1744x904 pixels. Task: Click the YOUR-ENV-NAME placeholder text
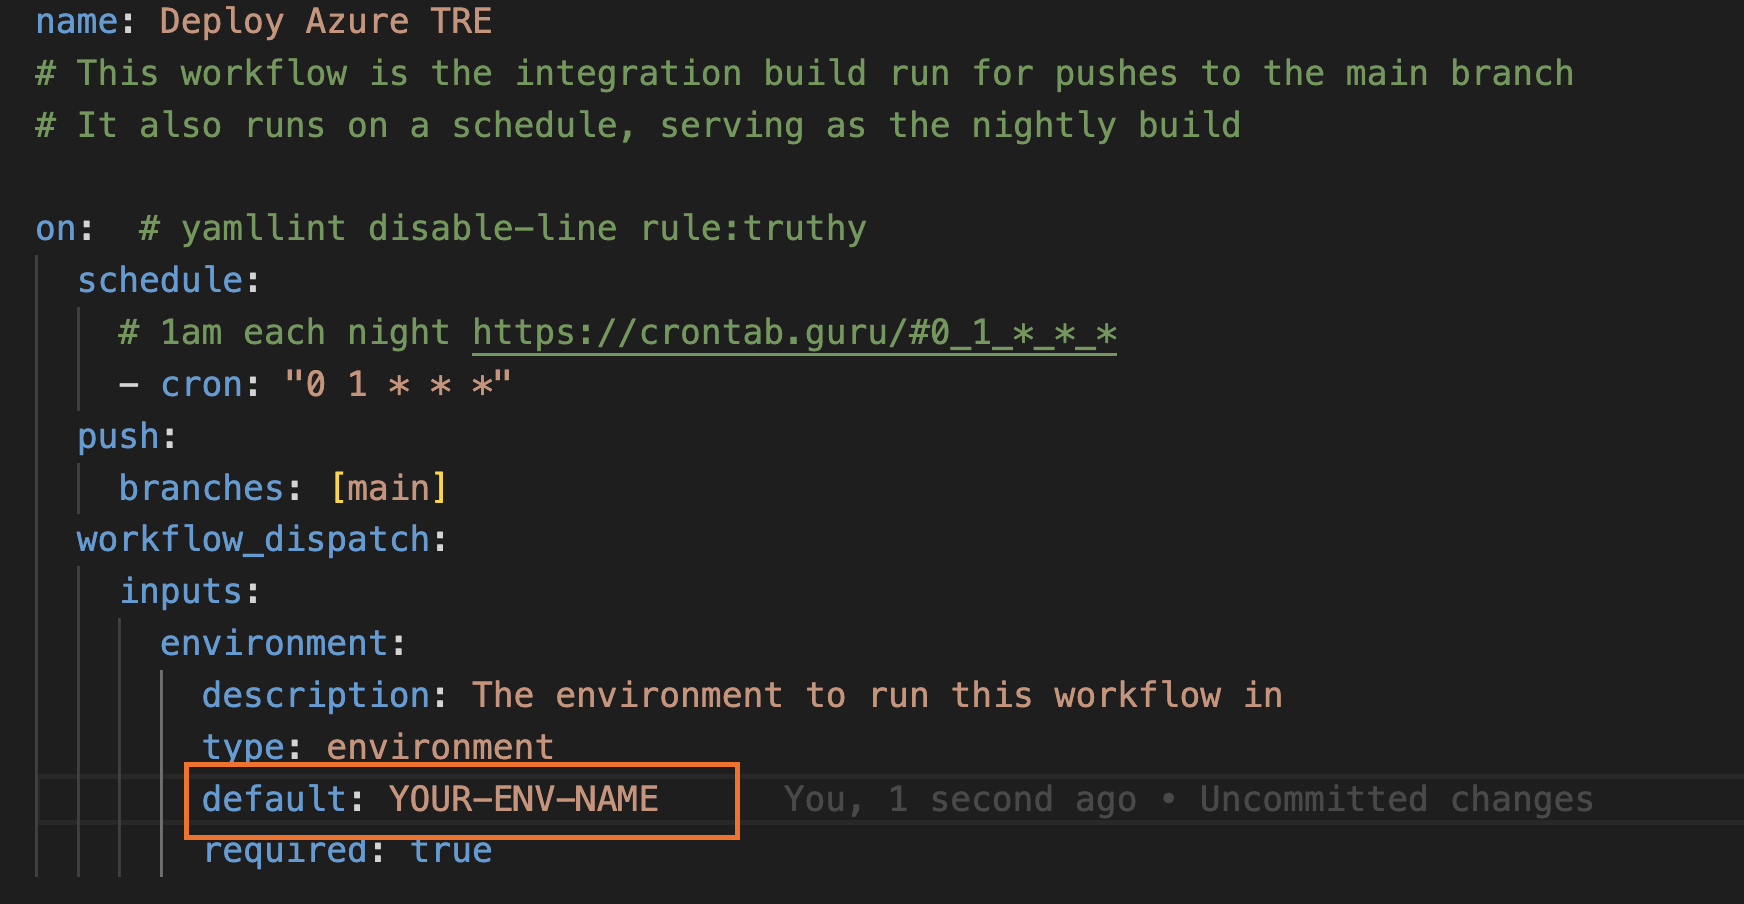point(522,799)
